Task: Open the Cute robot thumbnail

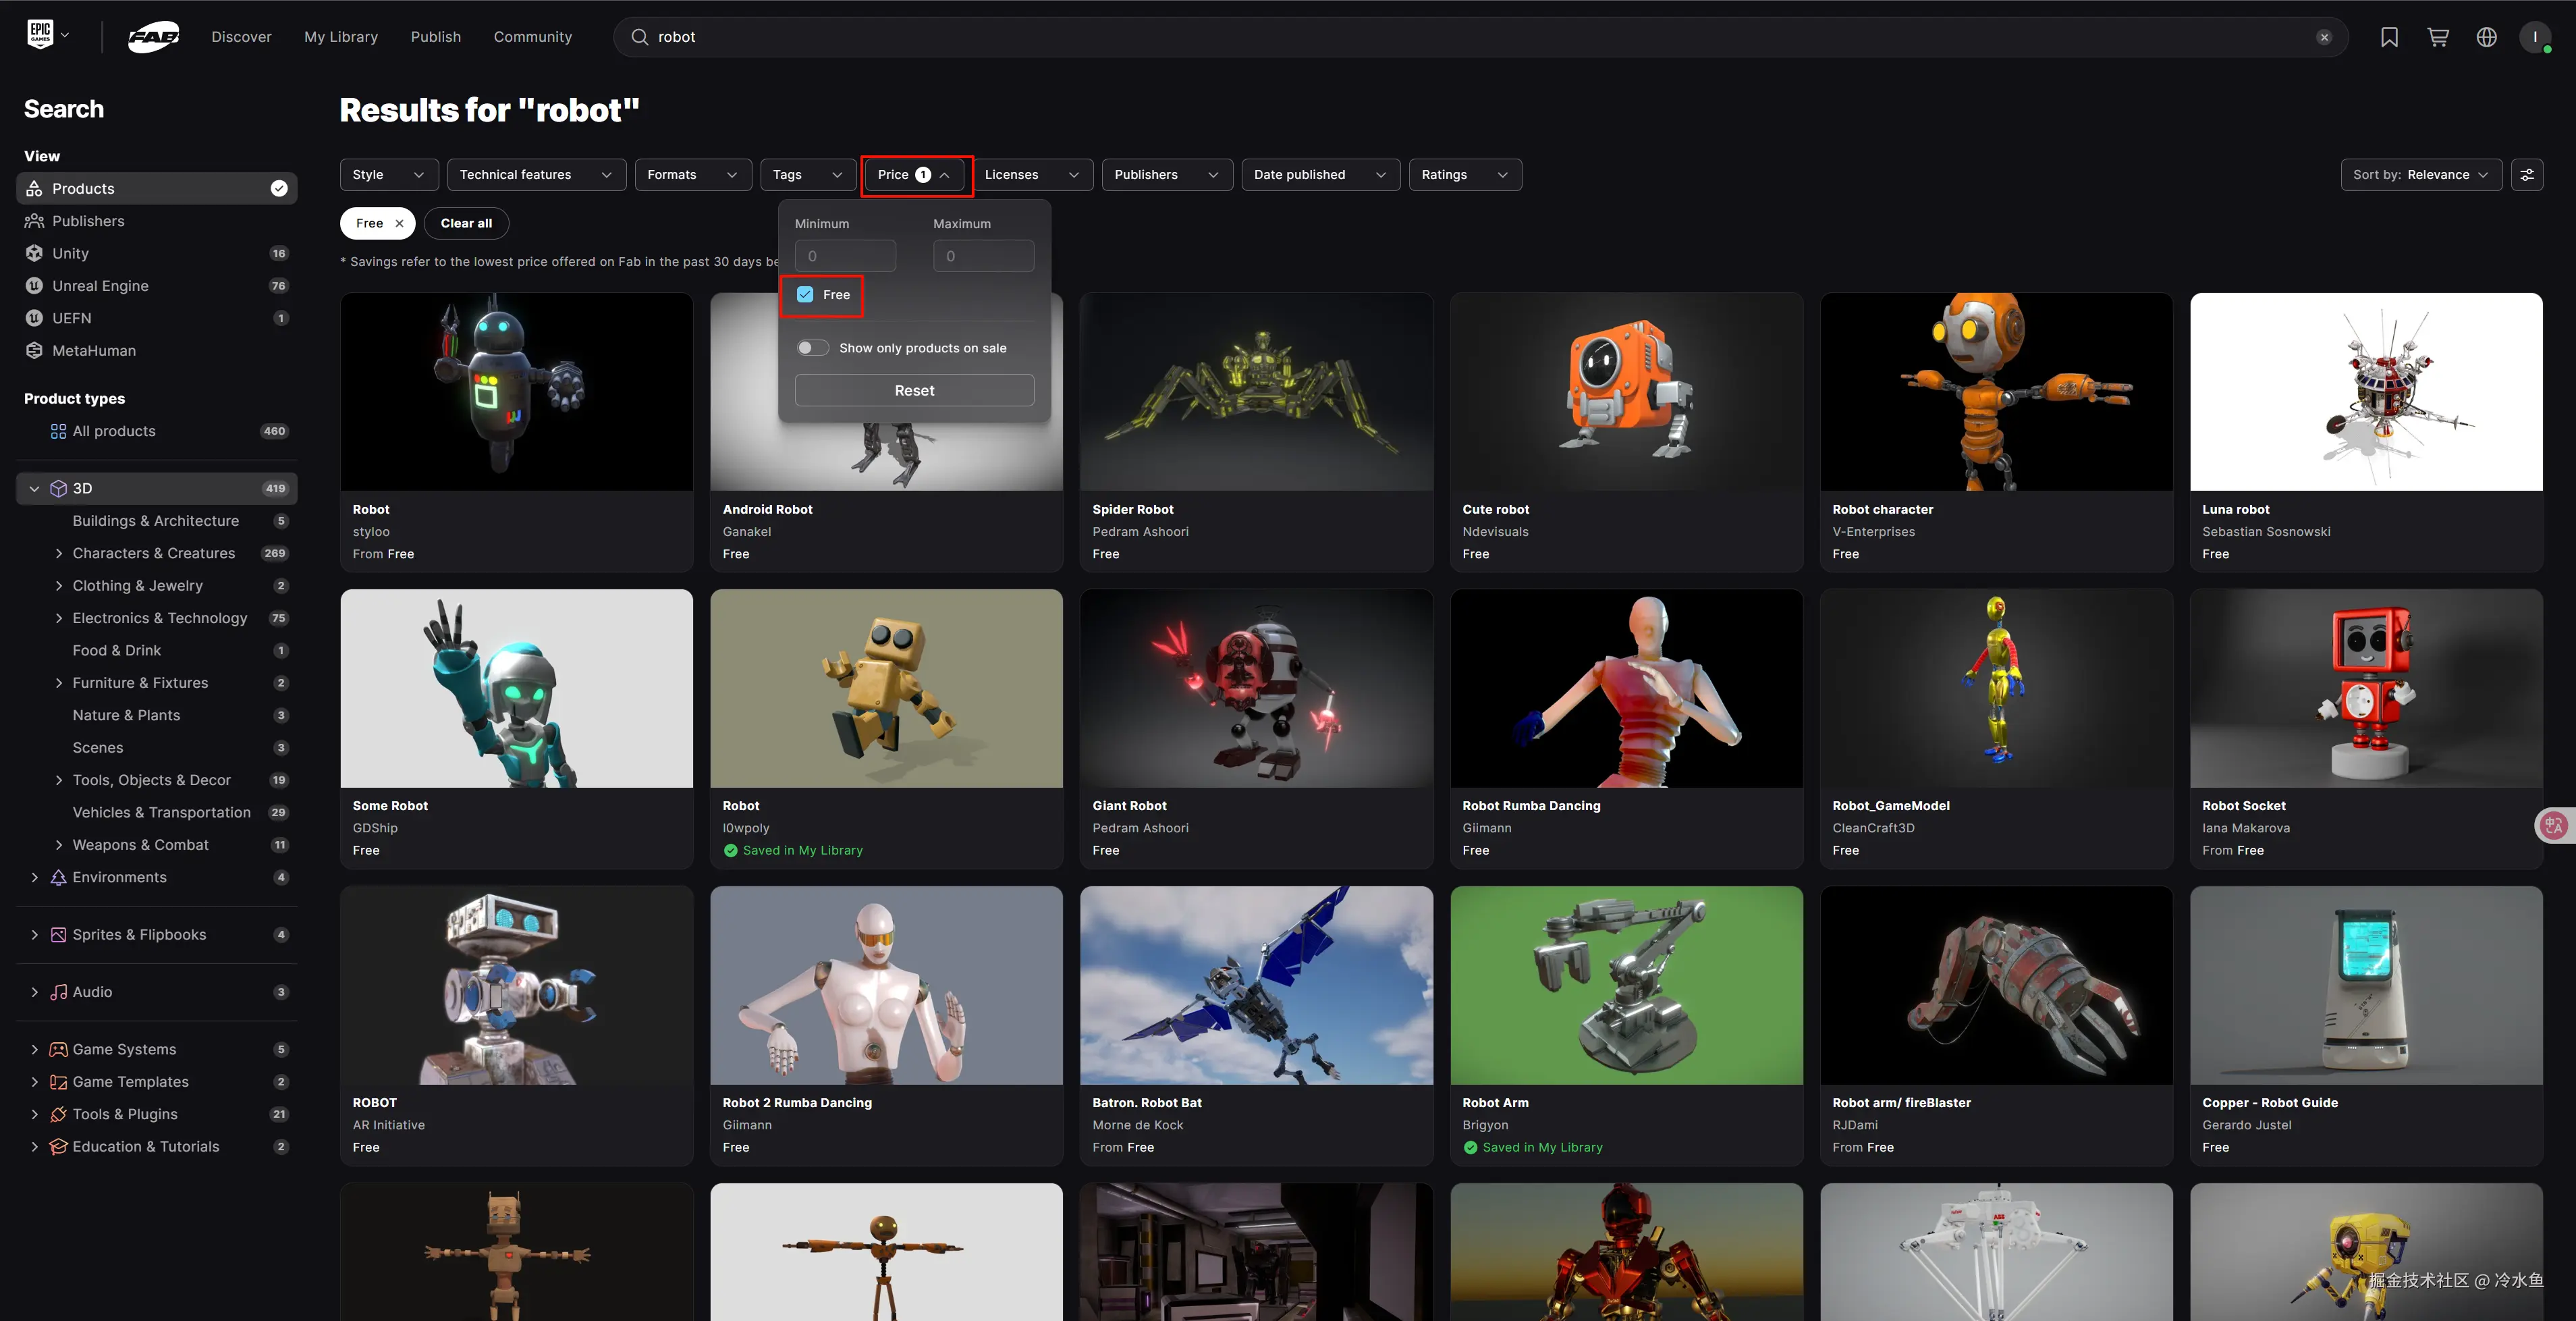Action: [x=1626, y=391]
